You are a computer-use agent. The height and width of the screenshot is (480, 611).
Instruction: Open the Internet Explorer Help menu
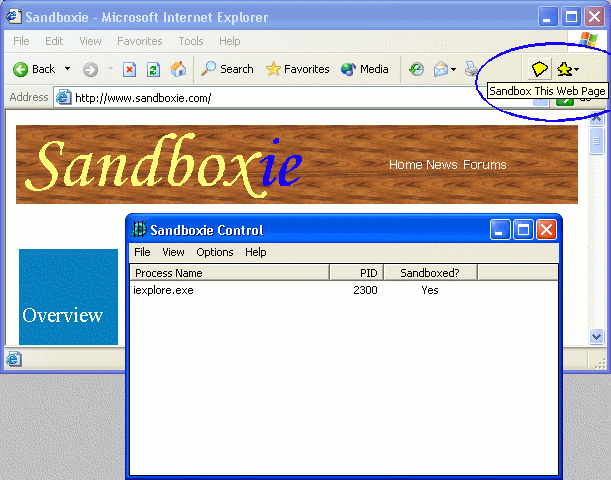click(x=230, y=41)
